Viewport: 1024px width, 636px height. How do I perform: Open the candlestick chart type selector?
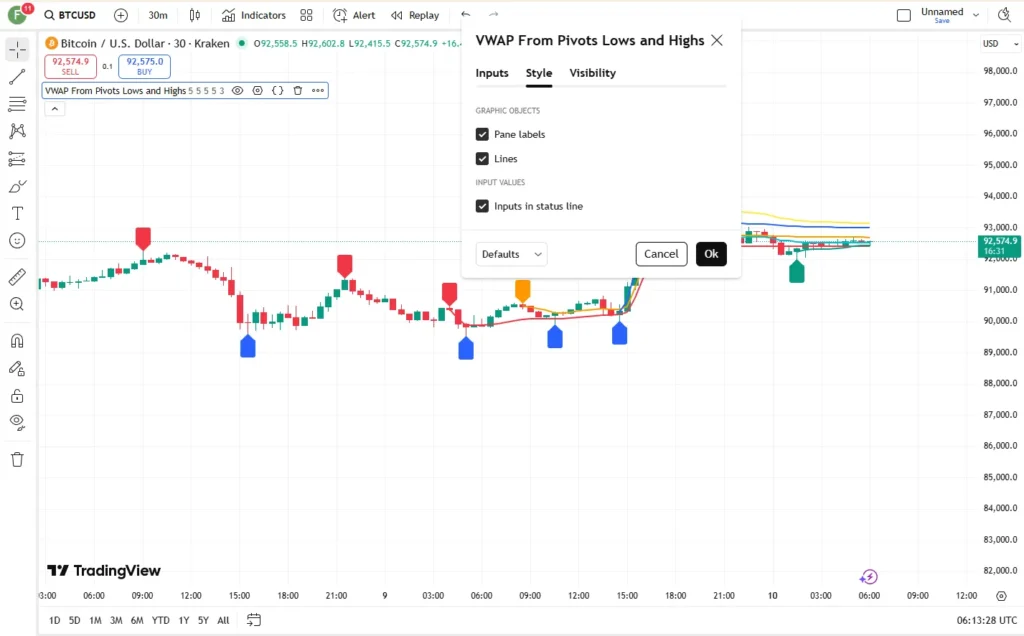(x=195, y=15)
